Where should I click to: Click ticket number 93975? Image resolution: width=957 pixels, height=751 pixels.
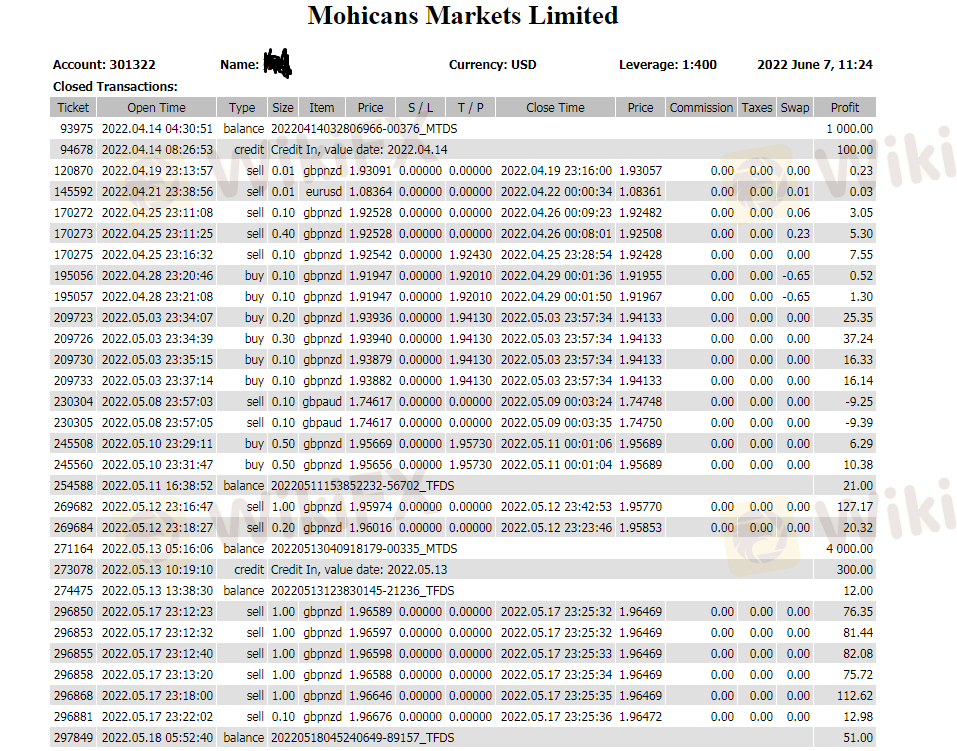pyautogui.click(x=76, y=129)
